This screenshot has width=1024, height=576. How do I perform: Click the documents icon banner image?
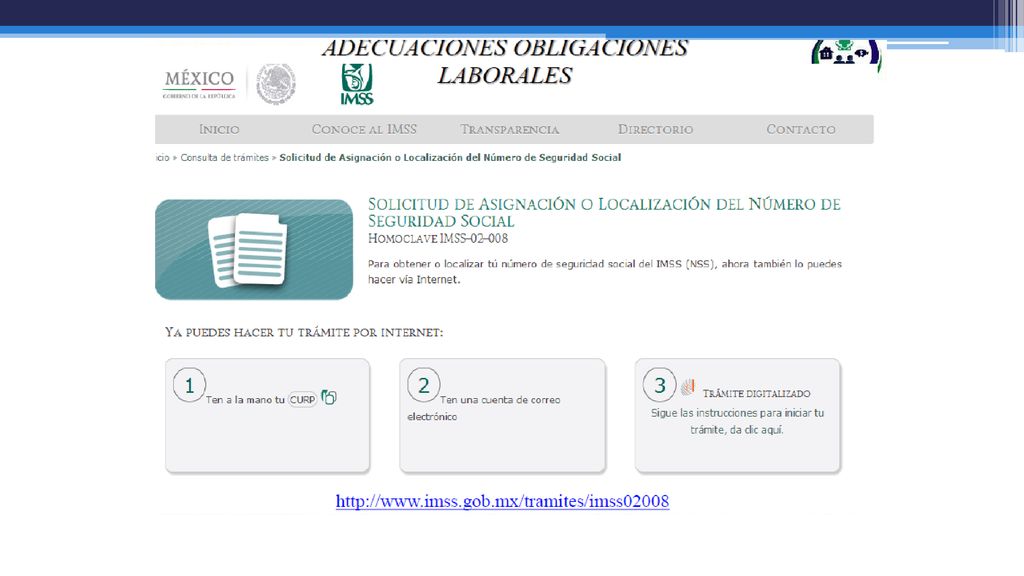(x=254, y=249)
